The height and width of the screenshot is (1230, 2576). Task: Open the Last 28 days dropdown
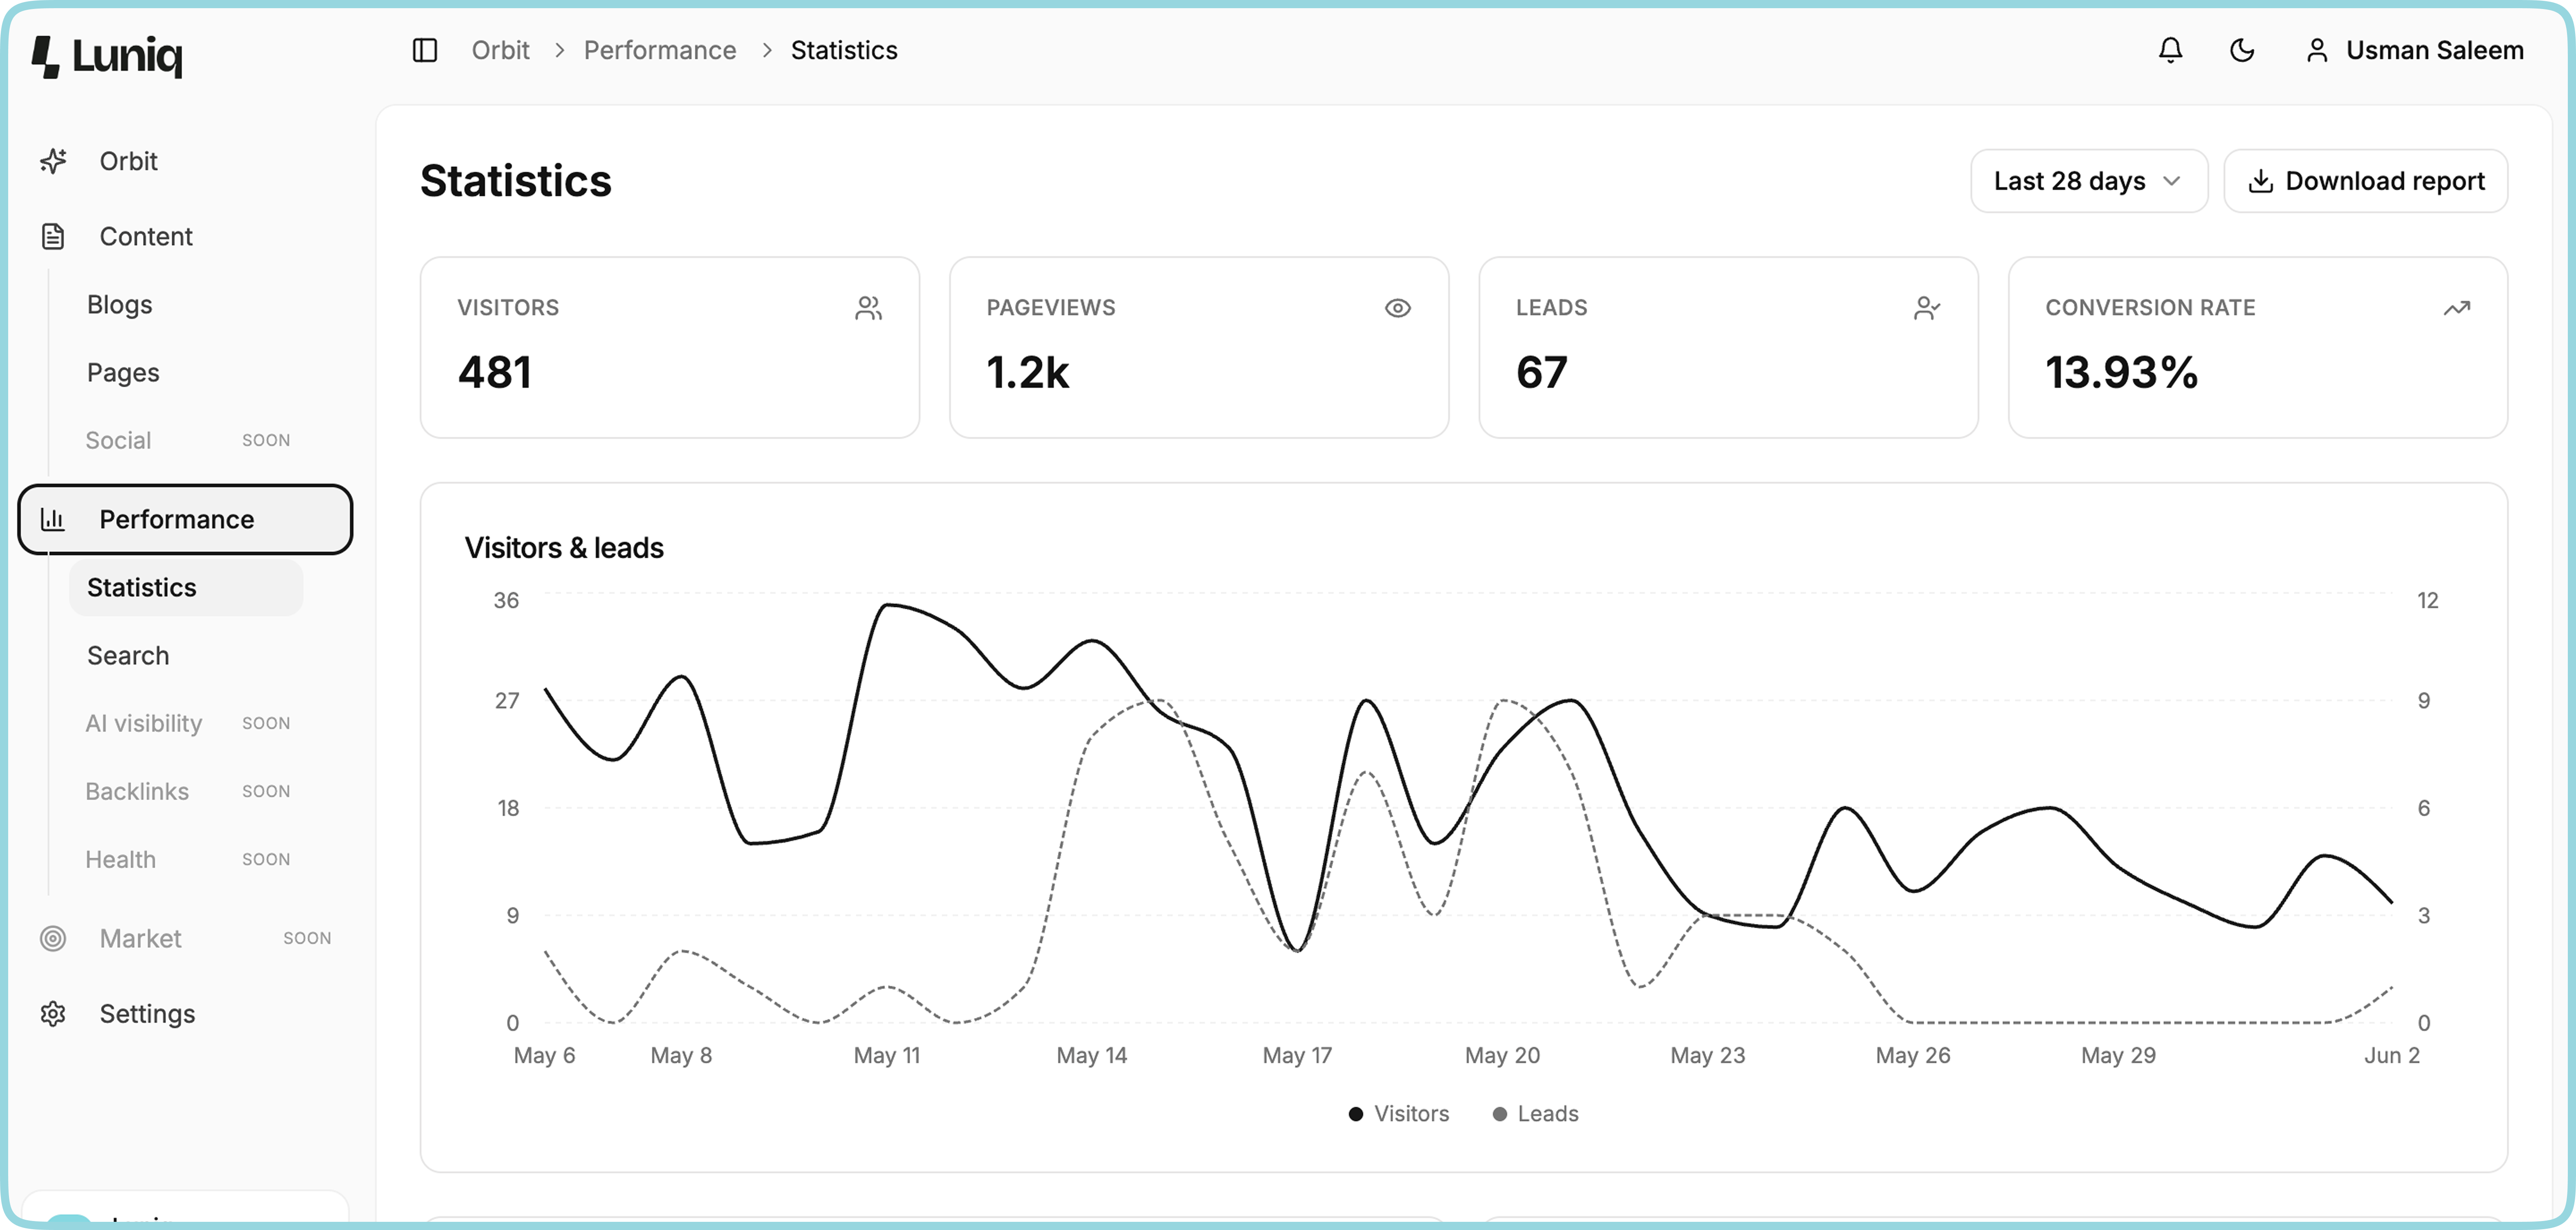point(2089,181)
